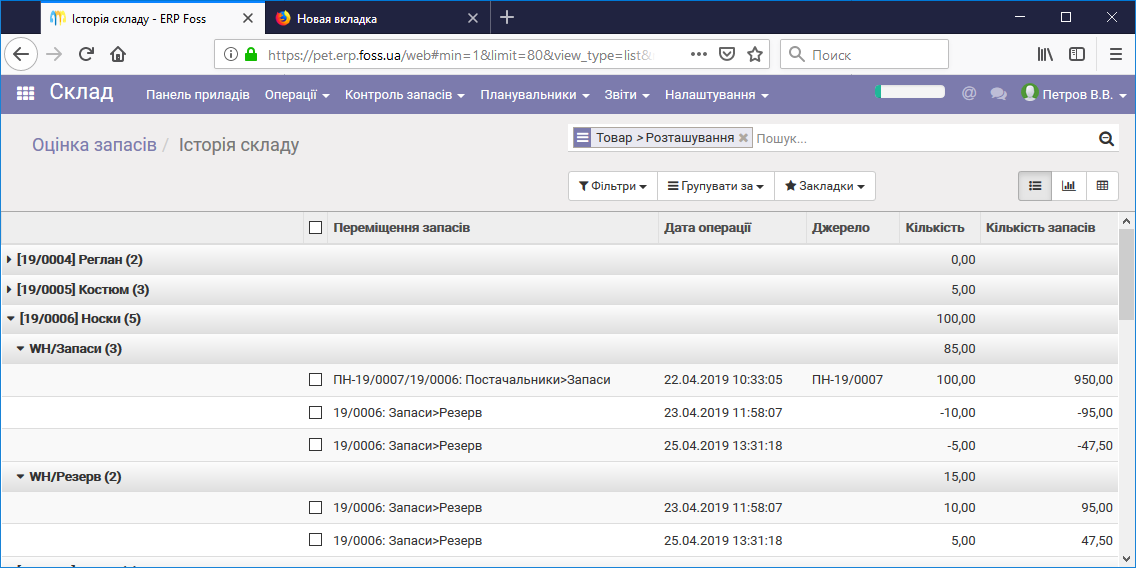Viewport: 1136px width, 568px height.
Task: Toggle the browser sidebar icon
Action: (1077, 54)
